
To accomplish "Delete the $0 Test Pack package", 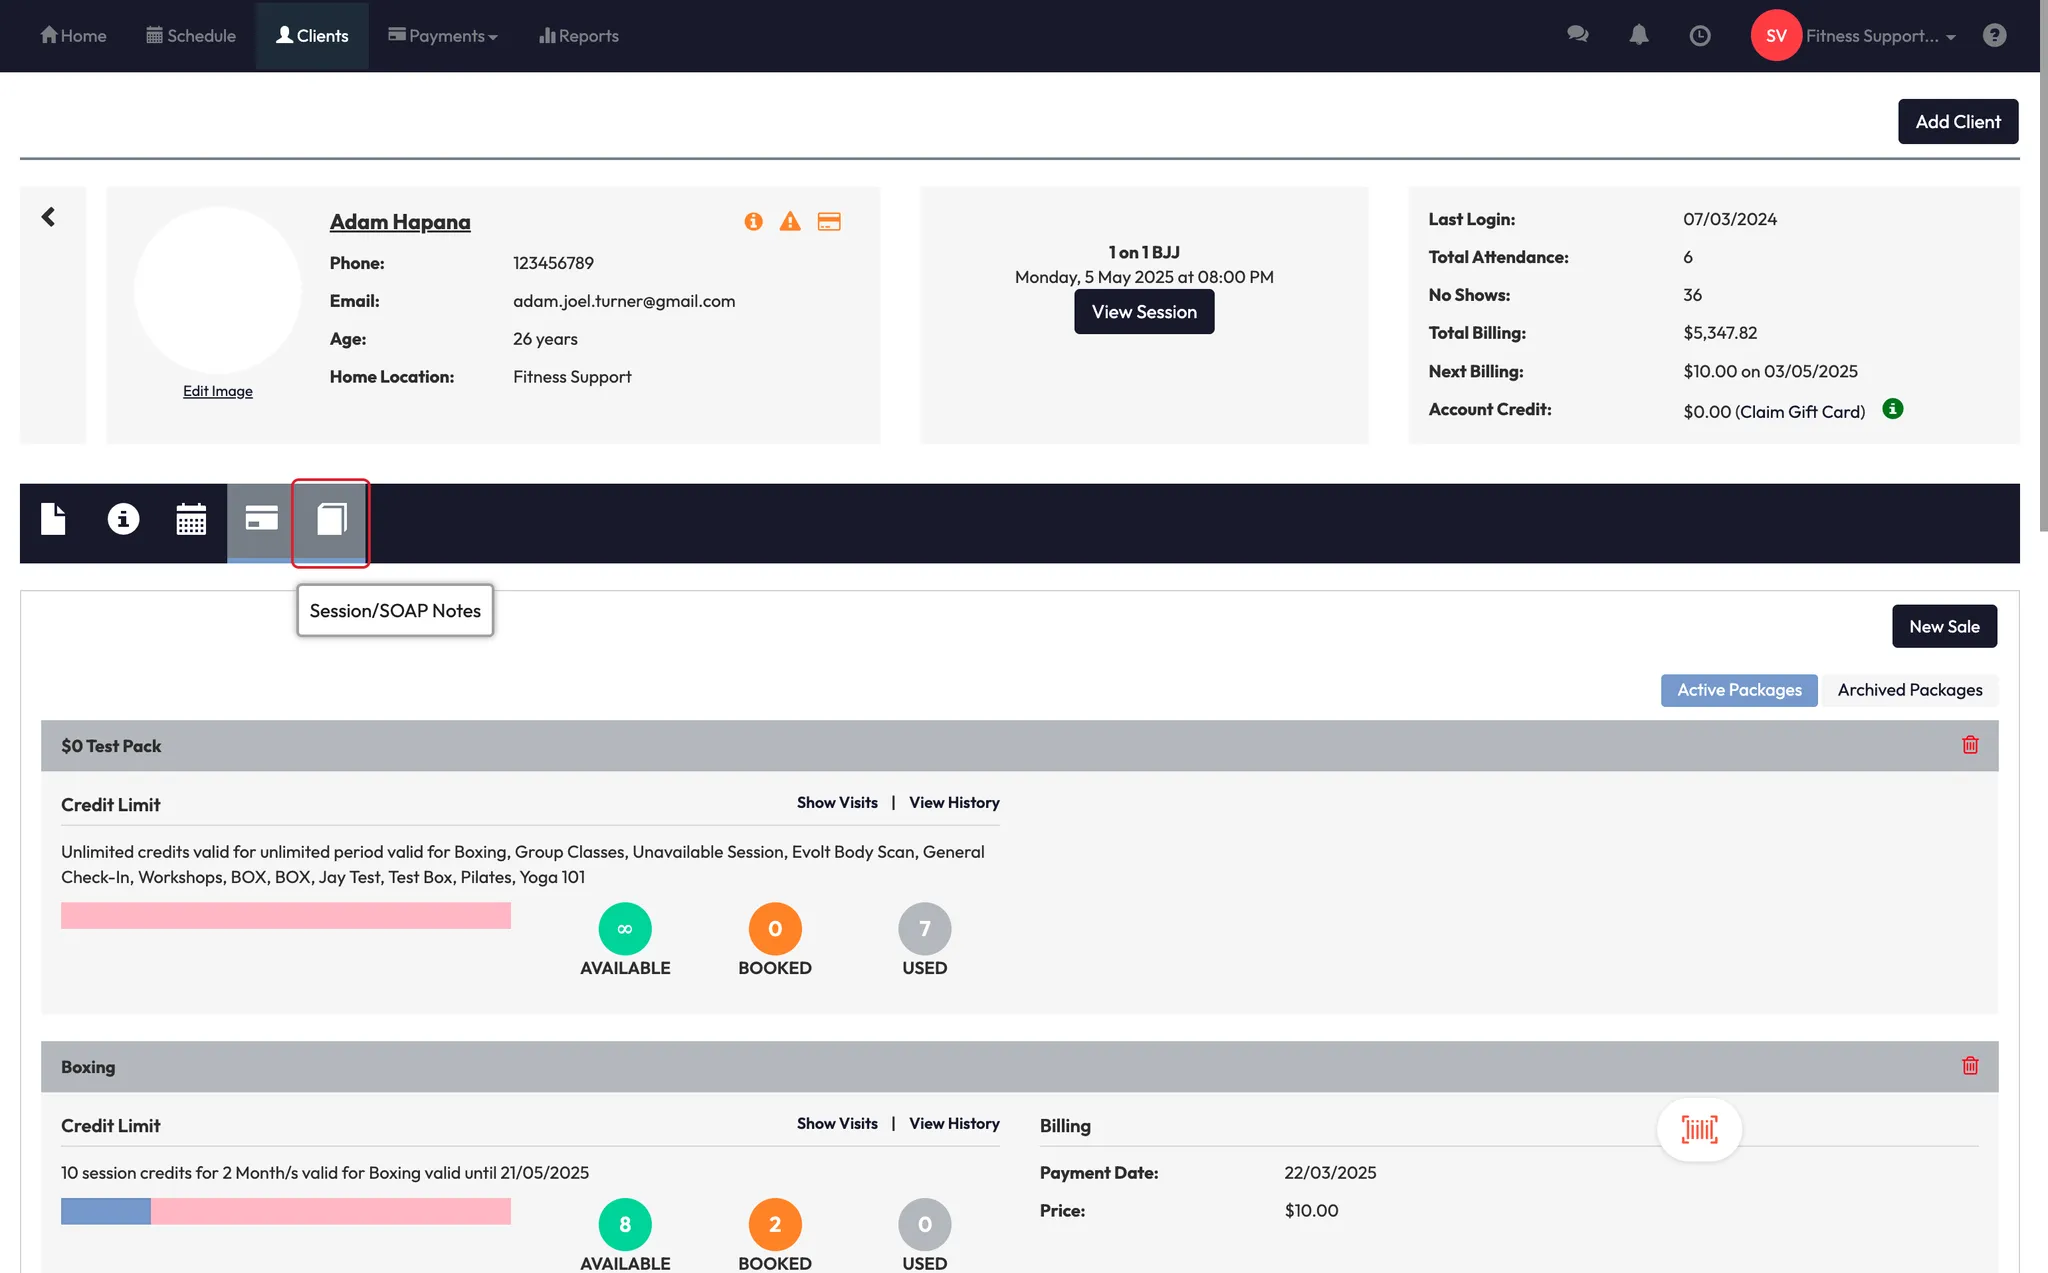I will point(1970,745).
